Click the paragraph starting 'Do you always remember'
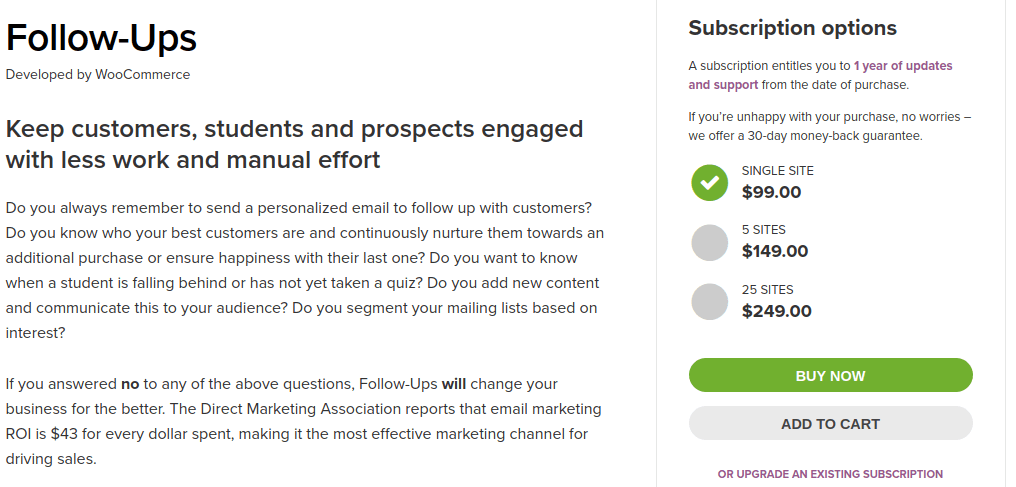 (305, 270)
